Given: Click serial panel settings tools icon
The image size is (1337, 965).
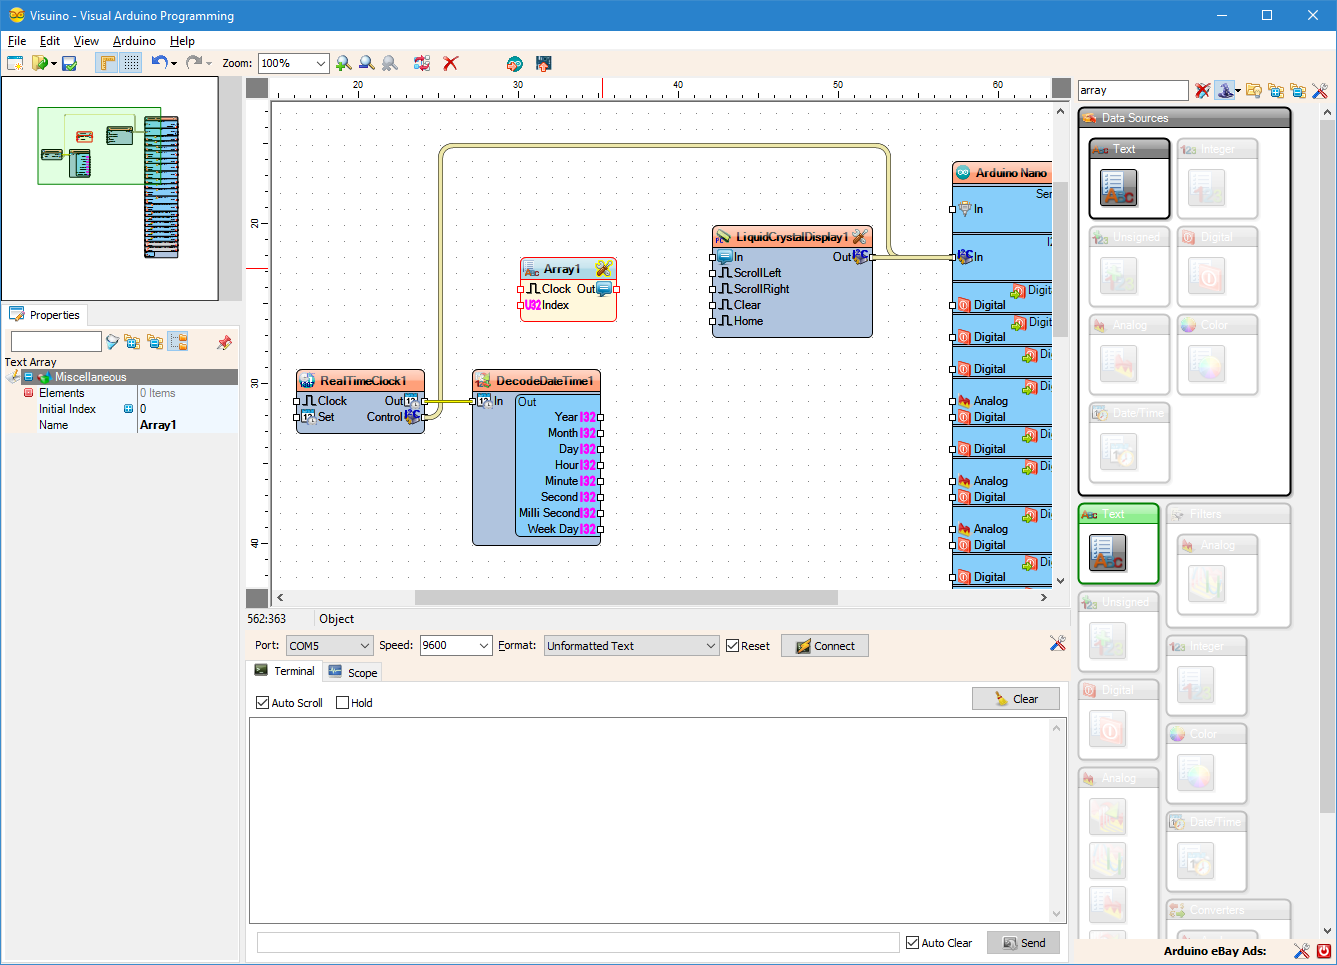Looking at the screenshot, I should (x=1057, y=643).
